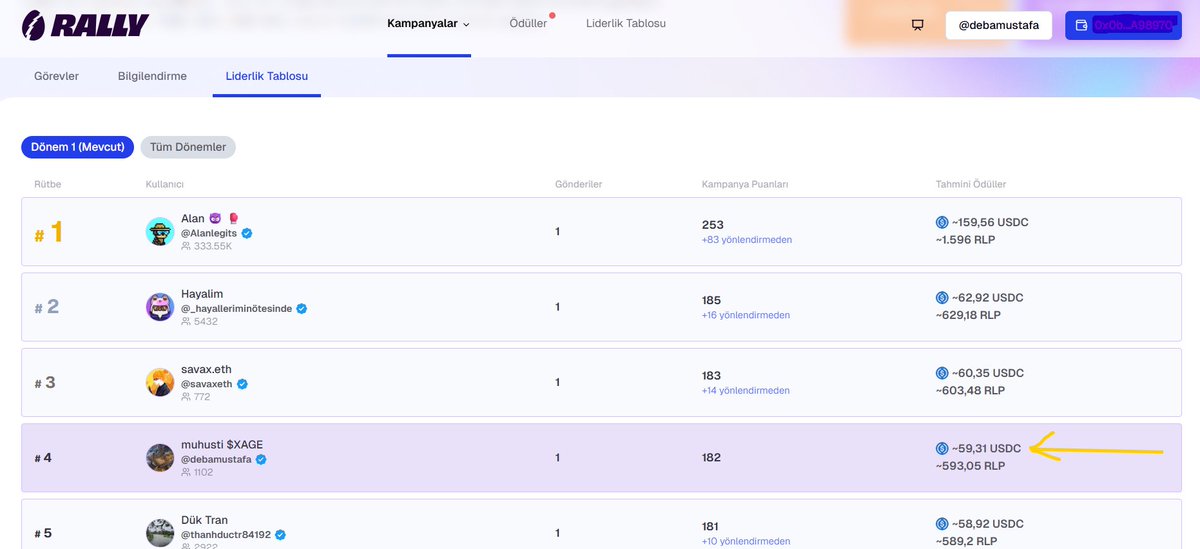The image size is (1200, 549).
Task: Click the followers icon beside 772
Action: point(186,397)
